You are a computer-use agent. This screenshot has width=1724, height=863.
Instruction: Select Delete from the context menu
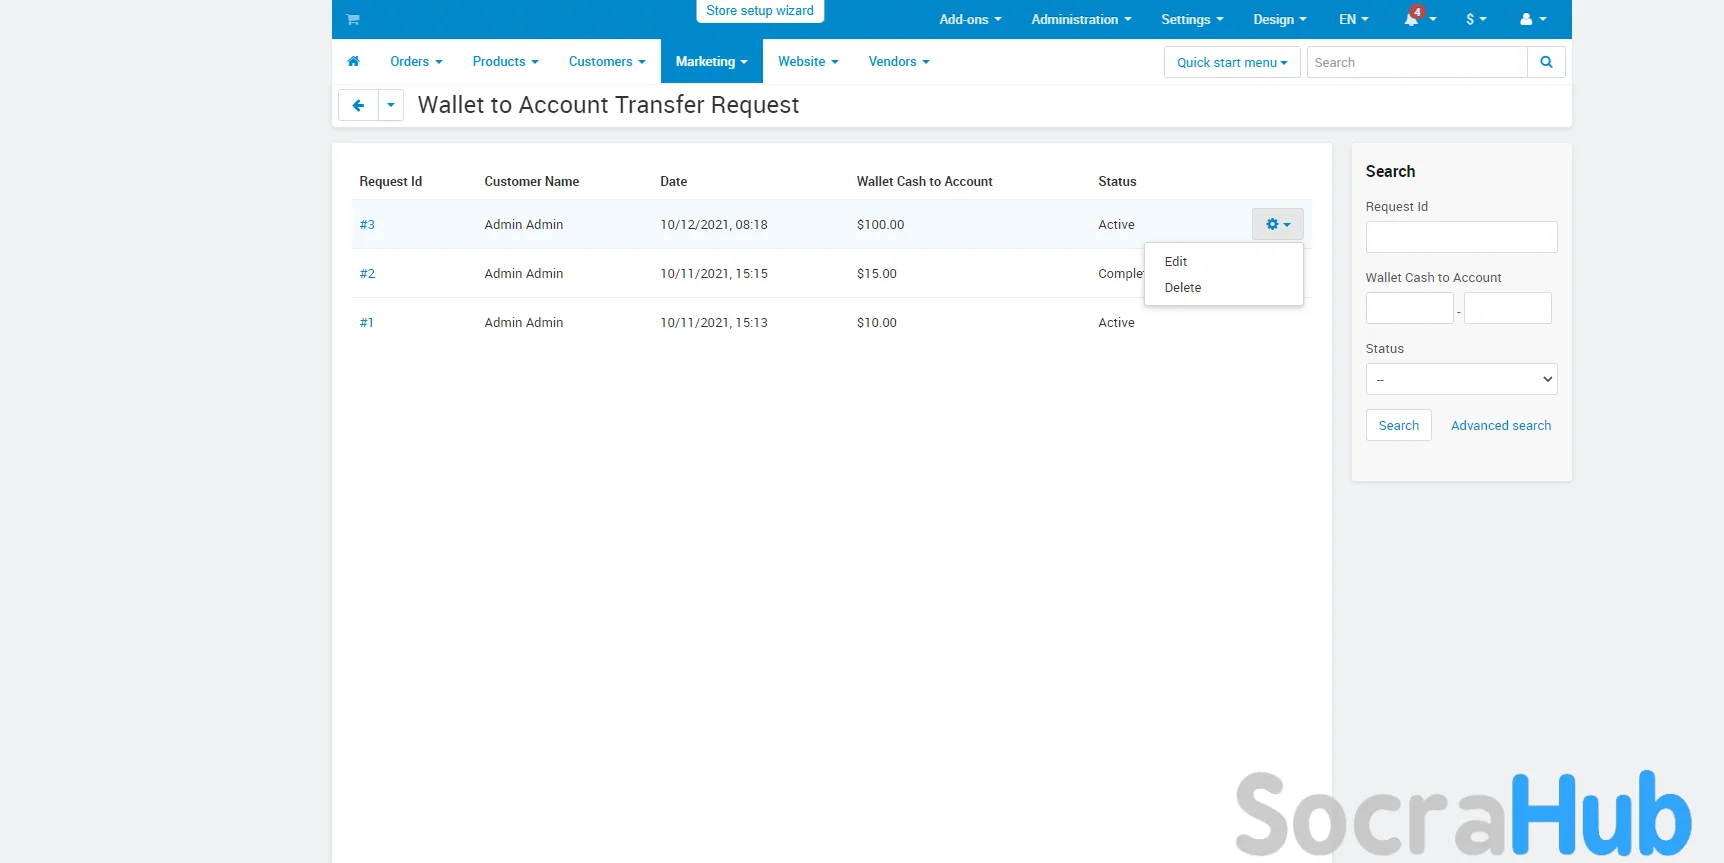(x=1183, y=287)
